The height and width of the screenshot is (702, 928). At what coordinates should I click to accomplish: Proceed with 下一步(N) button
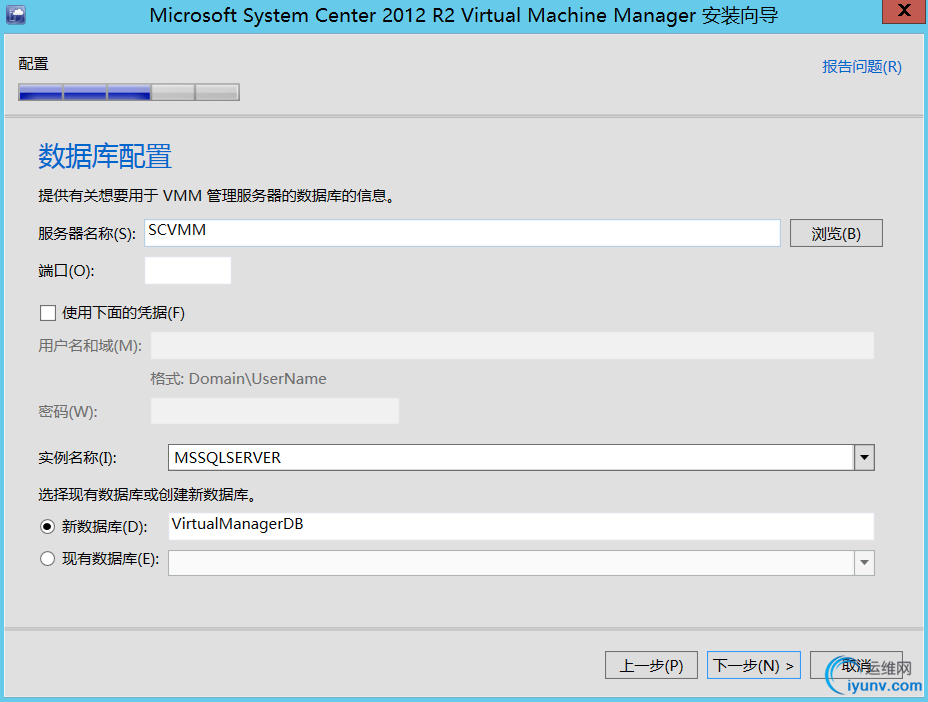754,666
